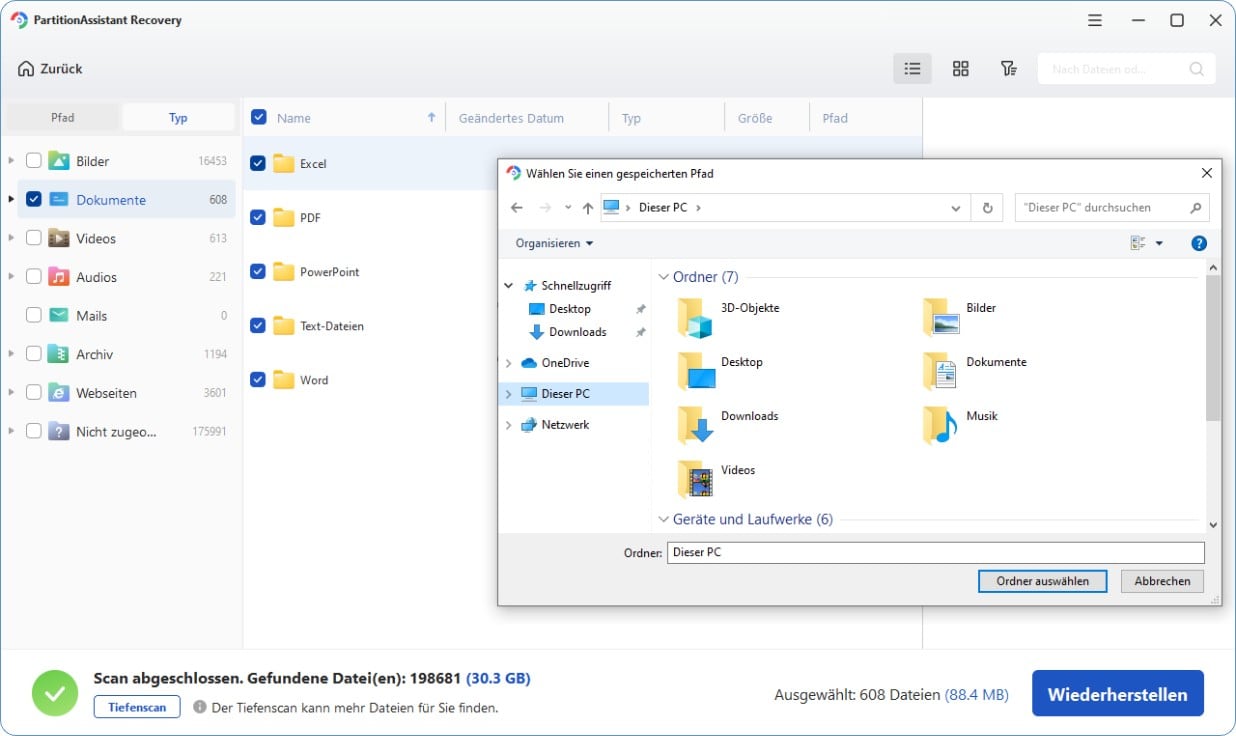Screen dimensions: 1236x736
Task: Open the Musik folder in dialog
Action: click(x=960, y=424)
